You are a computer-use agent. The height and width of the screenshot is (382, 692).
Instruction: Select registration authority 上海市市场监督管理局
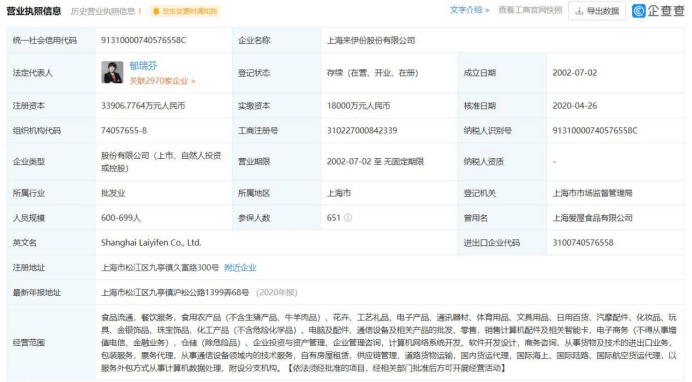[592, 193]
